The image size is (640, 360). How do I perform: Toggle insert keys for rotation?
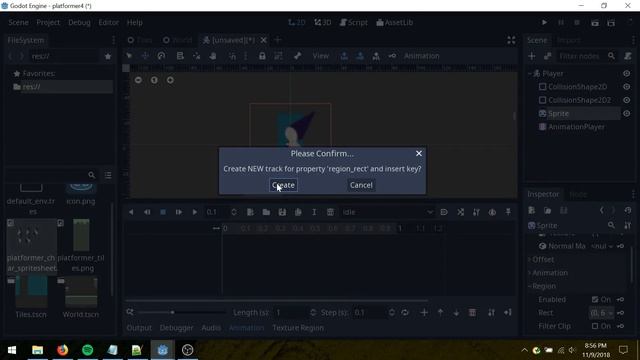coord(360,56)
